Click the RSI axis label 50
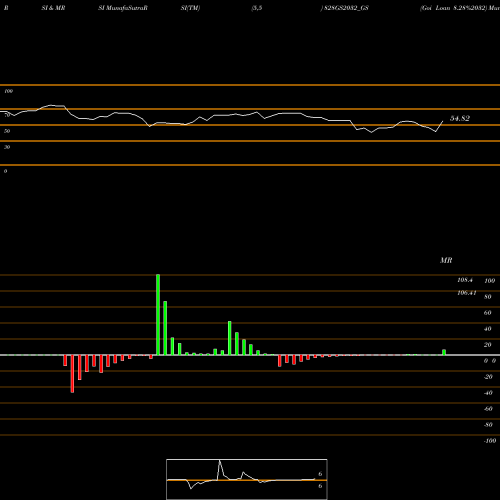 (7, 131)
